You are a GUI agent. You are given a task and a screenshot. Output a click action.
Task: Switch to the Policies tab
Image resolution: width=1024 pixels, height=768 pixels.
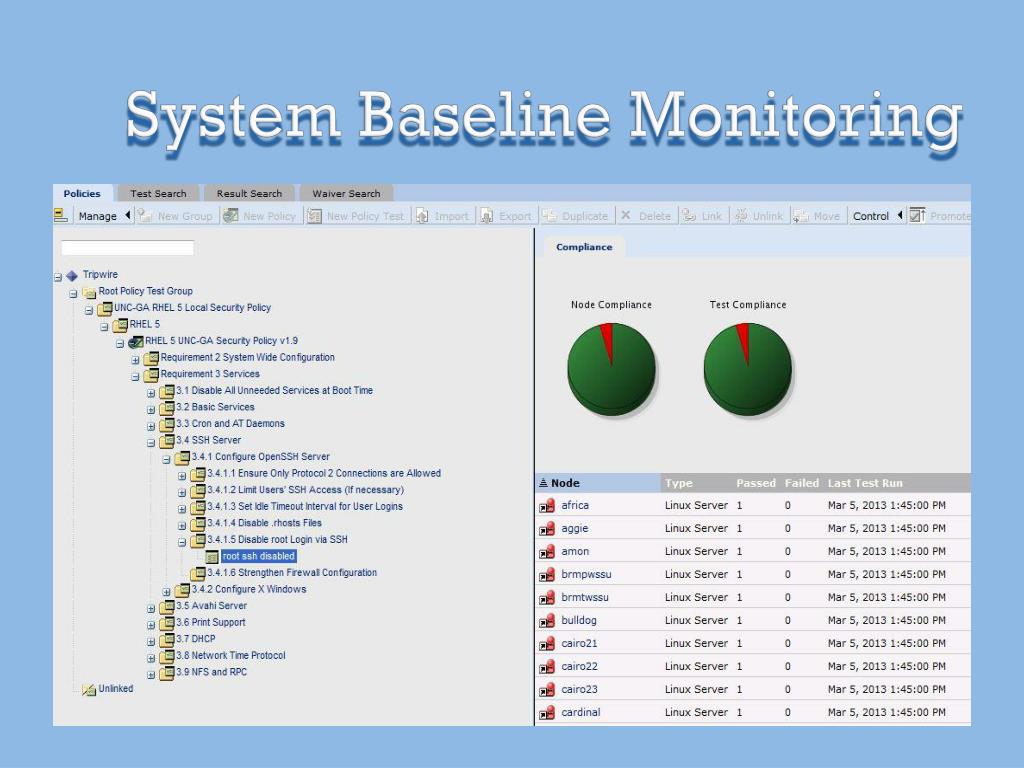click(82, 193)
